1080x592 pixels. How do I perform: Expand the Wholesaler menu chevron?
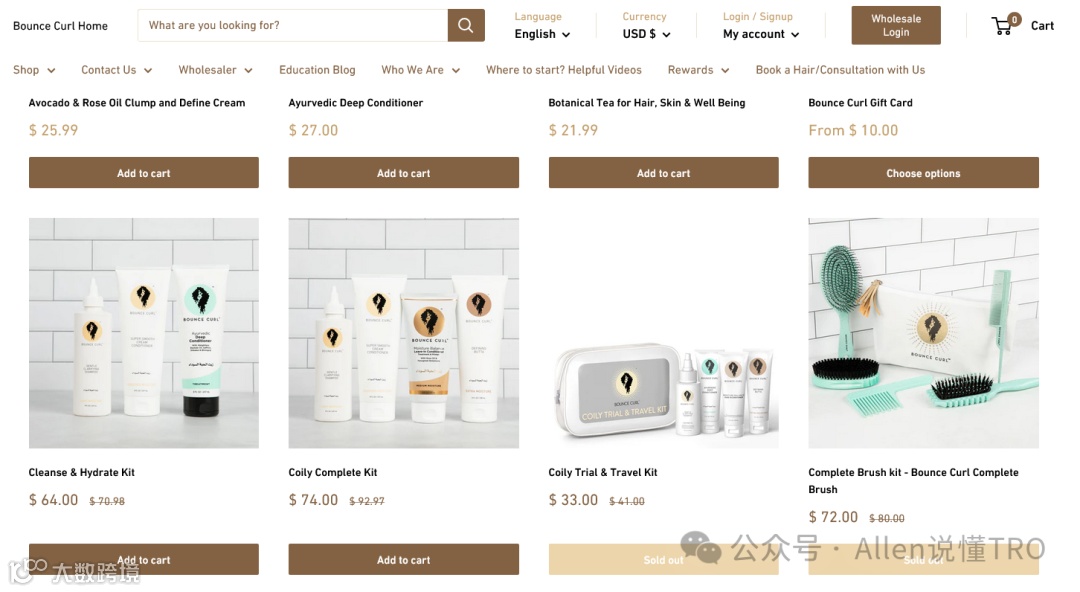249,70
